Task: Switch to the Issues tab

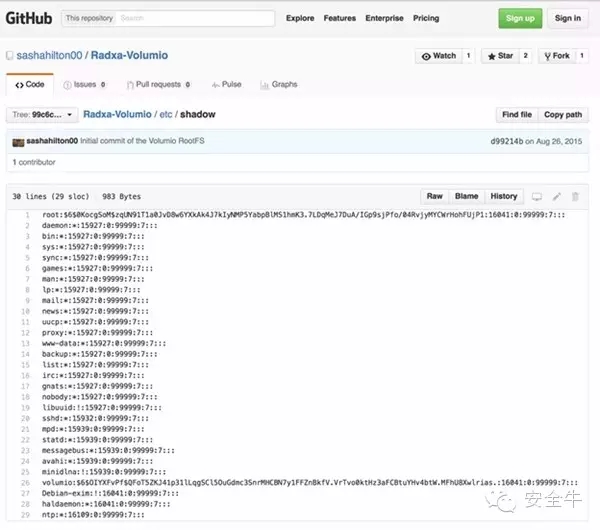Action: click(x=84, y=85)
